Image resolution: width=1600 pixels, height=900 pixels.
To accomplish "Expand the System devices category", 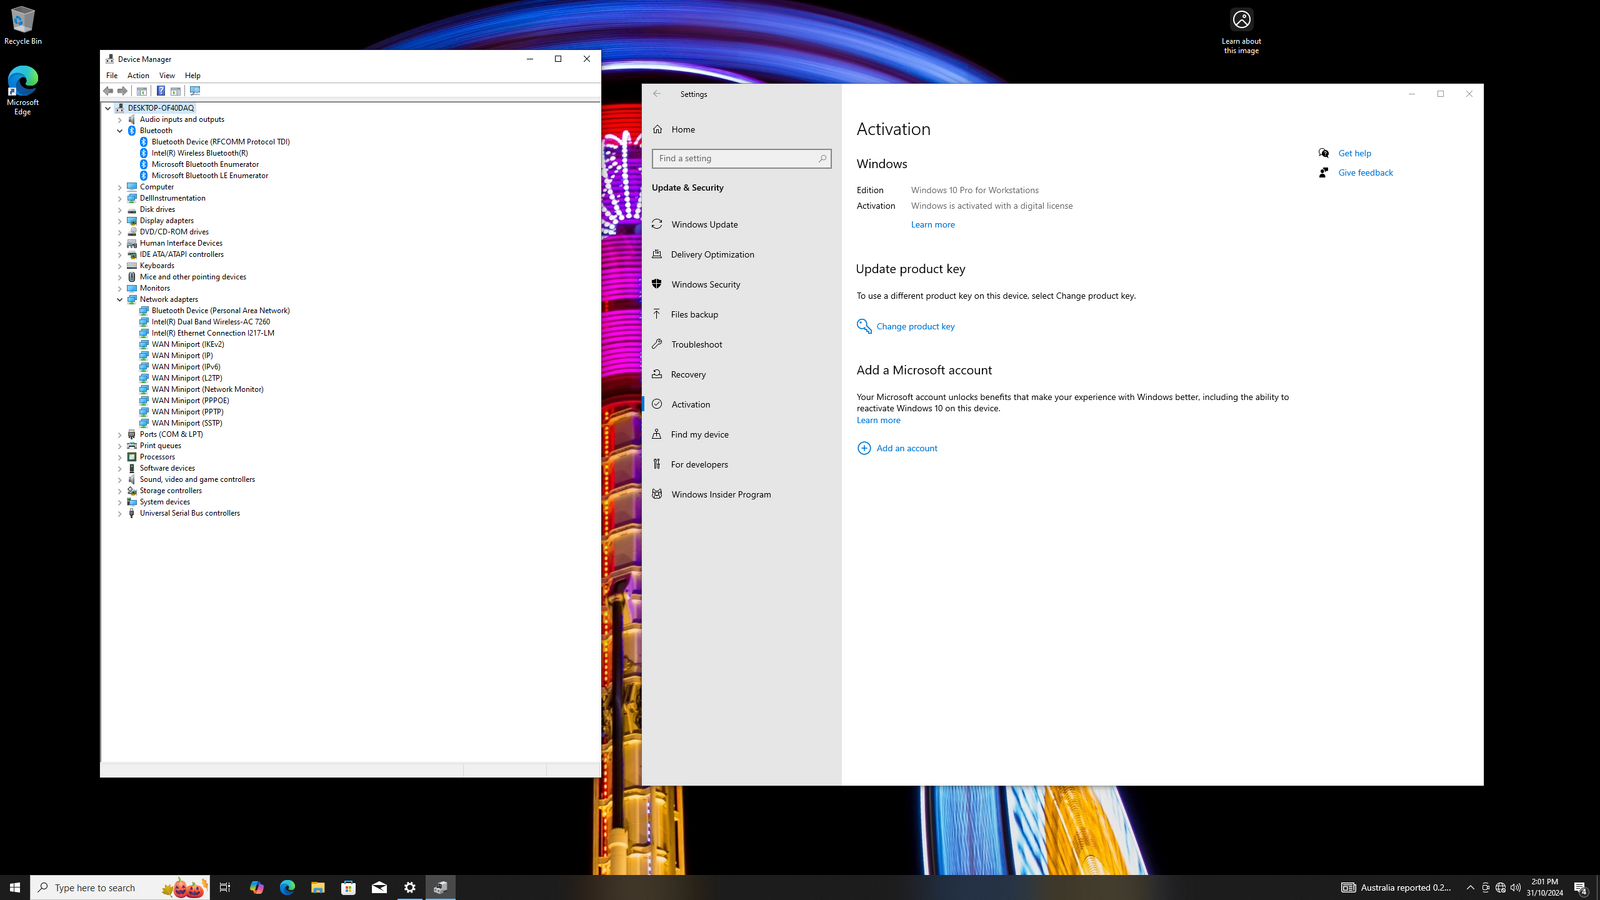I will (x=120, y=502).
